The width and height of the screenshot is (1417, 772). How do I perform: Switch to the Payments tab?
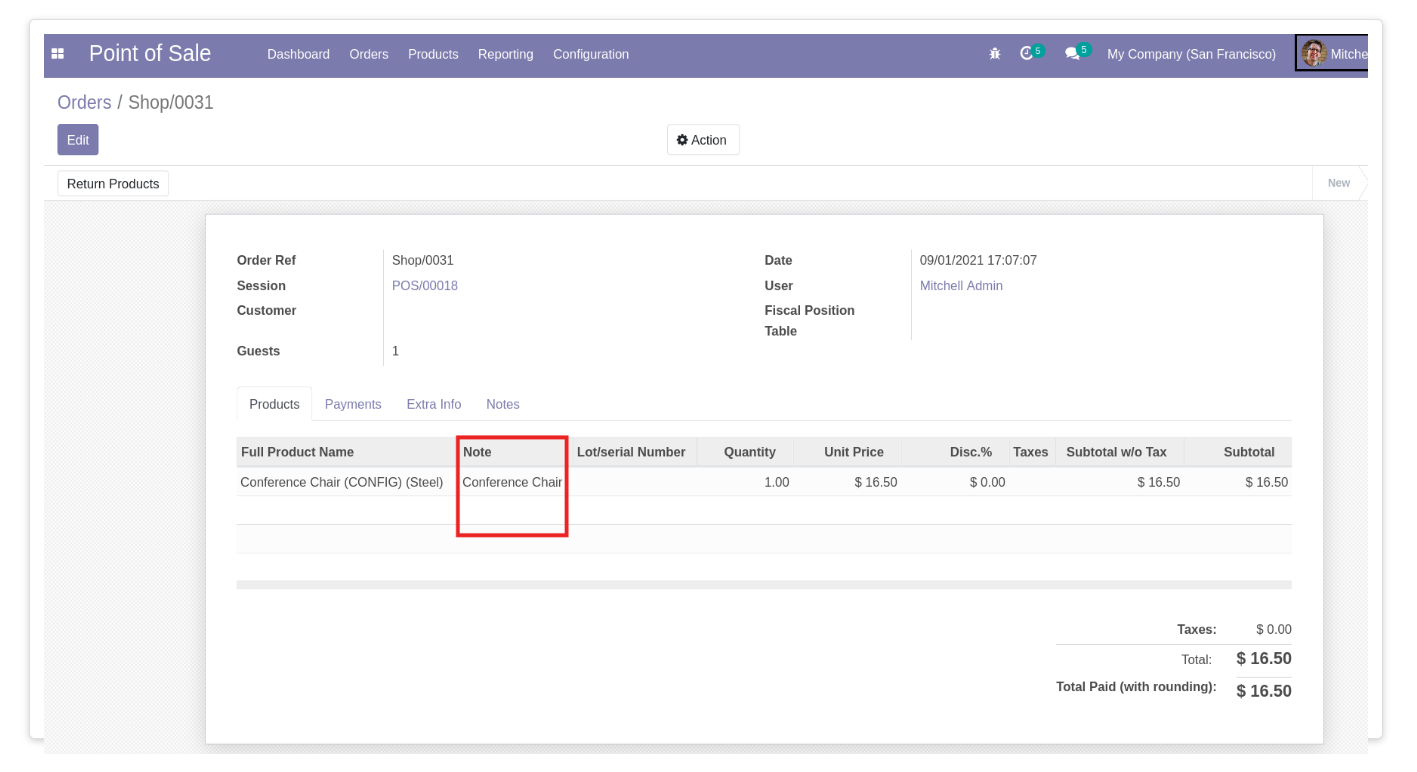tap(353, 404)
